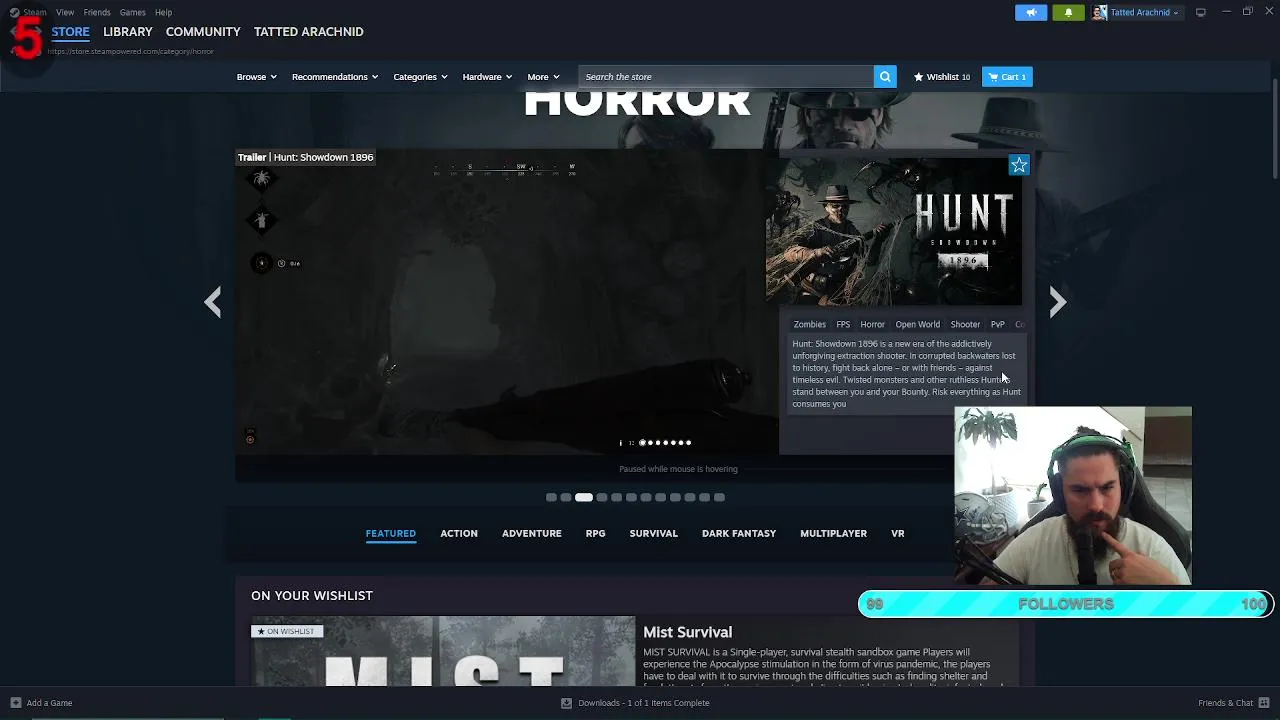The height and width of the screenshot is (720, 1280).
Task: Click the Shooter tag
Action: tap(965, 324)
